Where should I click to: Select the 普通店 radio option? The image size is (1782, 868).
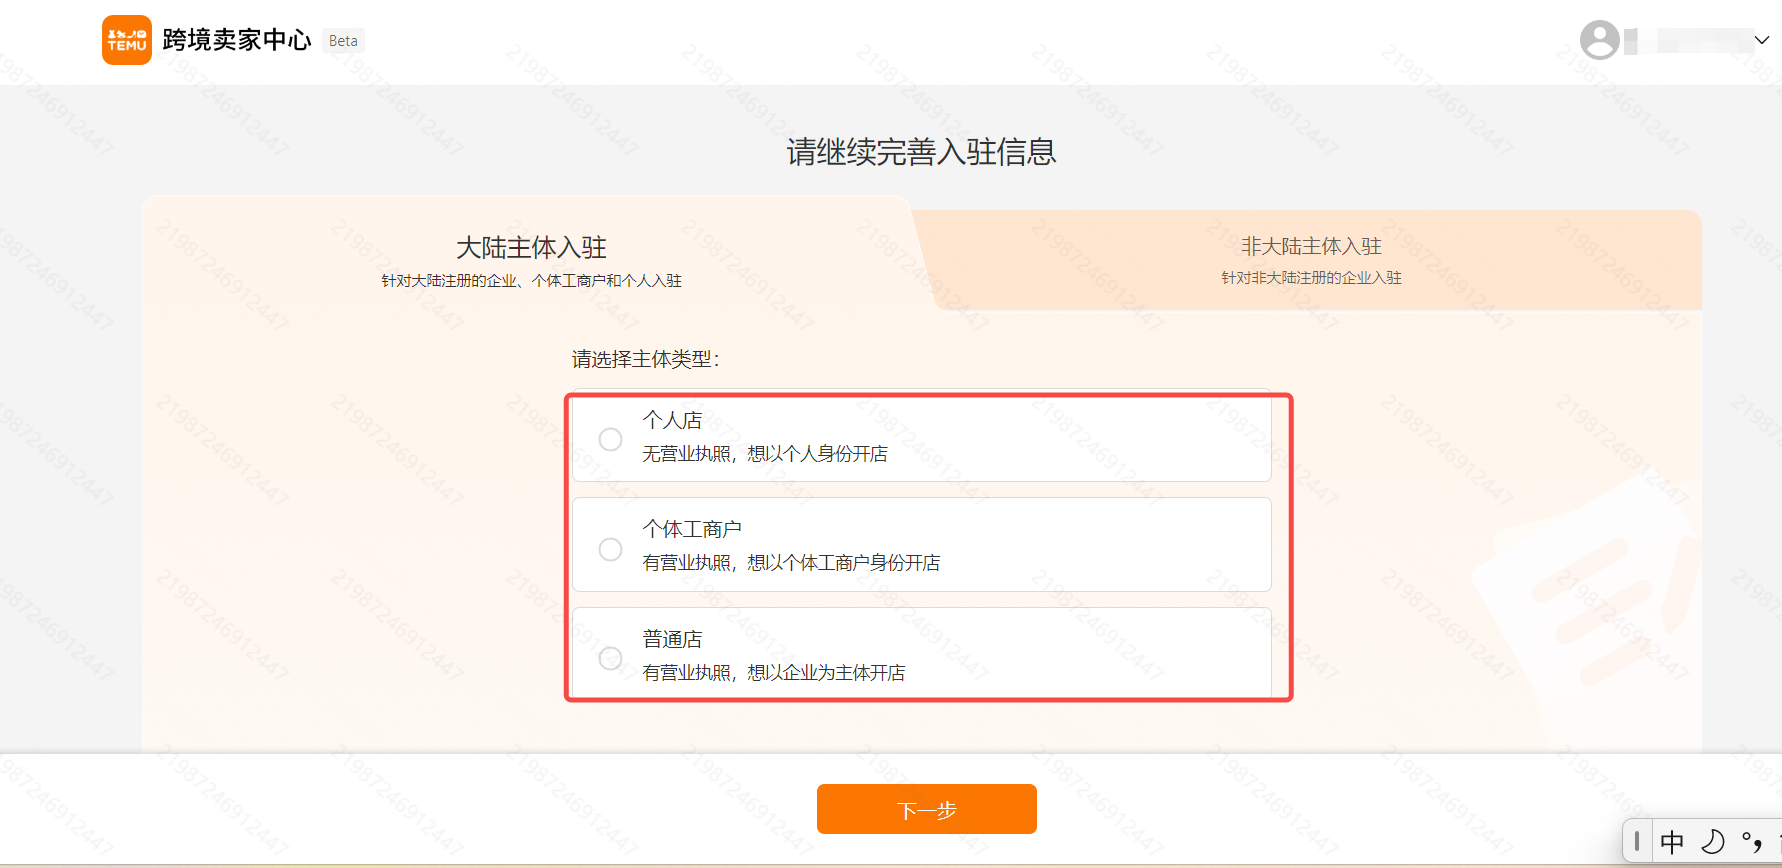pos(610,658)
